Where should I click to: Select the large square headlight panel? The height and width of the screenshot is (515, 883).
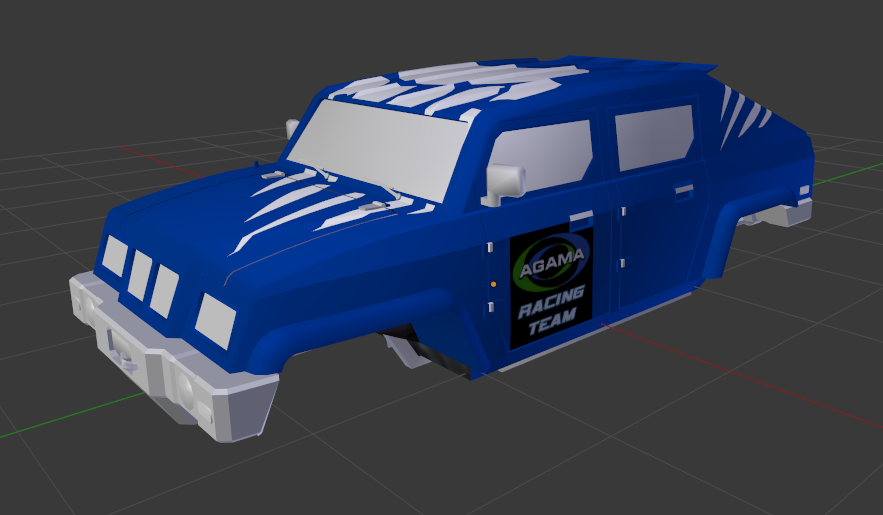tap(215, 321)
